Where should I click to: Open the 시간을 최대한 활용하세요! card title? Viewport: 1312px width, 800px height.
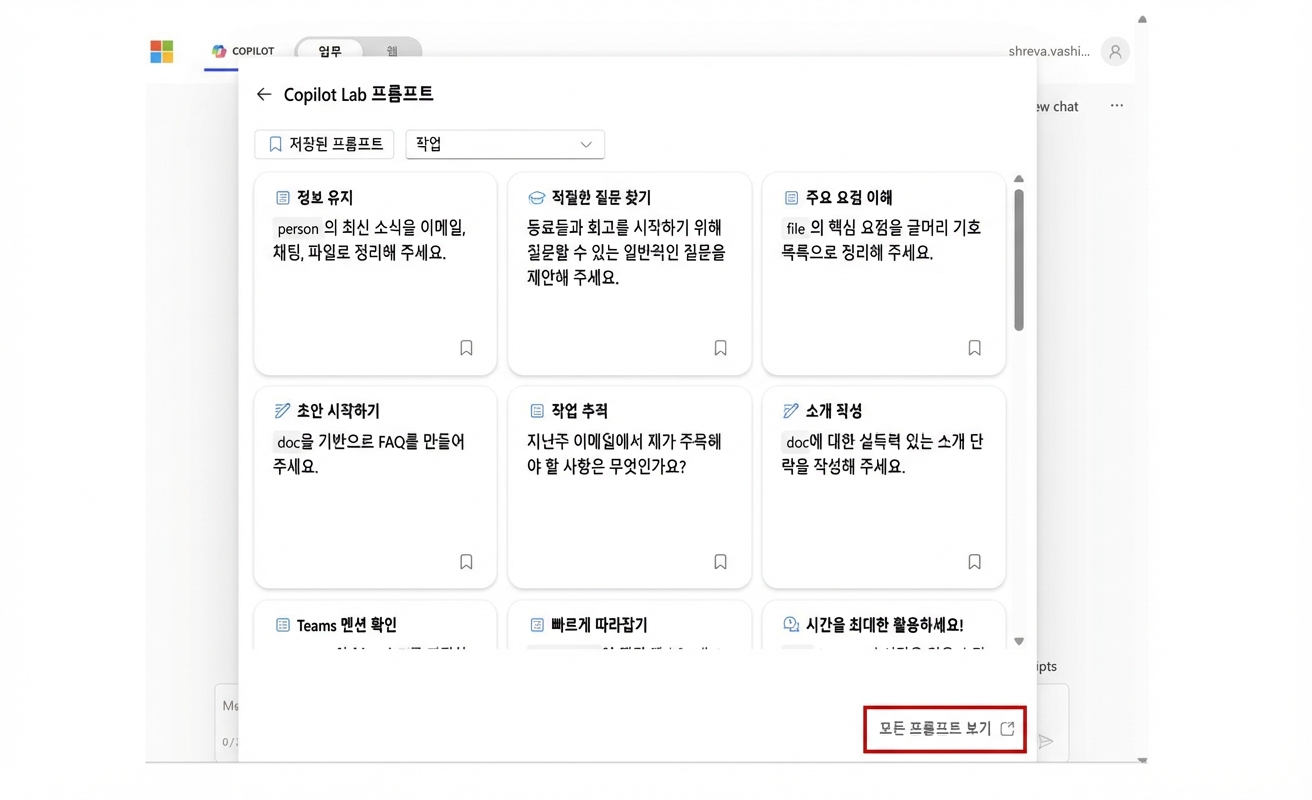(884, 625)
